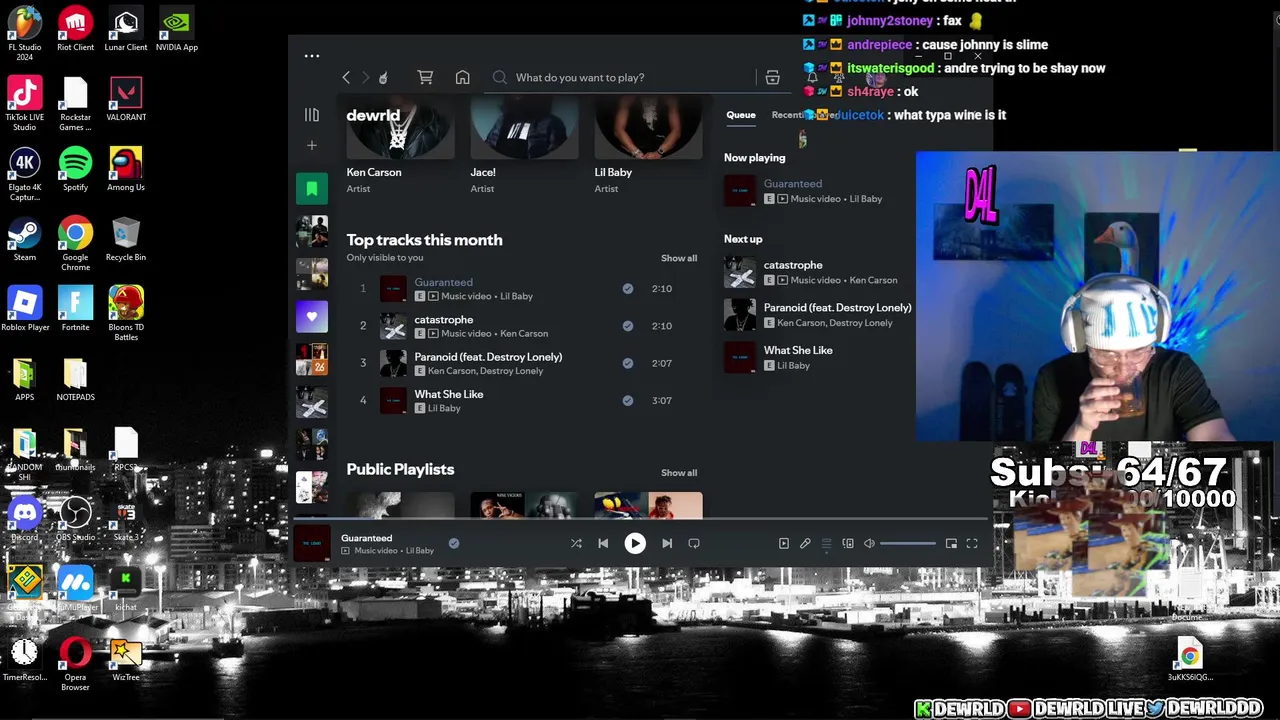Image resolution: width=1280 pixels, height=720 pixels.
Task: Open Jace! artist card
Action: 524,147
